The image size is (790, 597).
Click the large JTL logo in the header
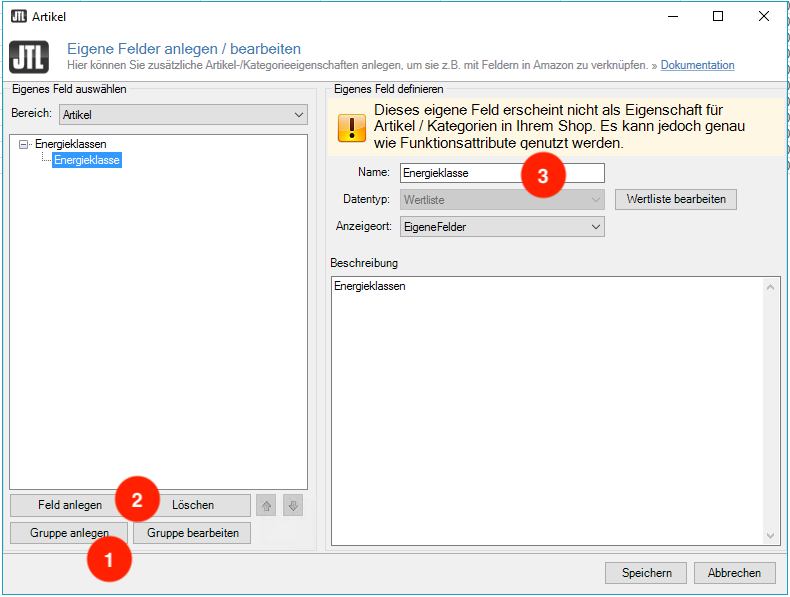click(29, 57)
